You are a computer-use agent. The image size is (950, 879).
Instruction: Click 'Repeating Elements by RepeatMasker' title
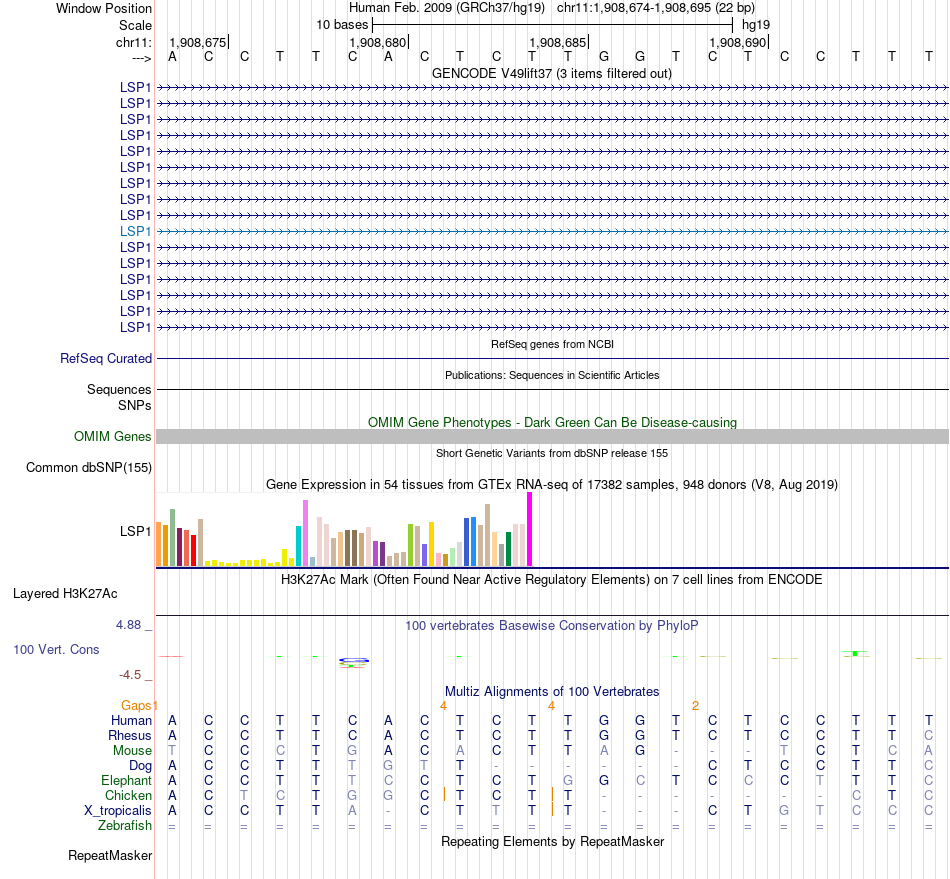[552, 842]
